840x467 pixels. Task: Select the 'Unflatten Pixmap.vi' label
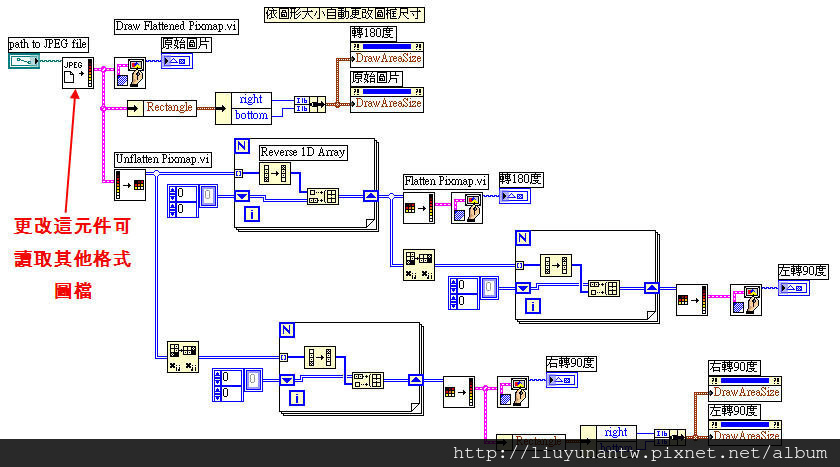162,159
